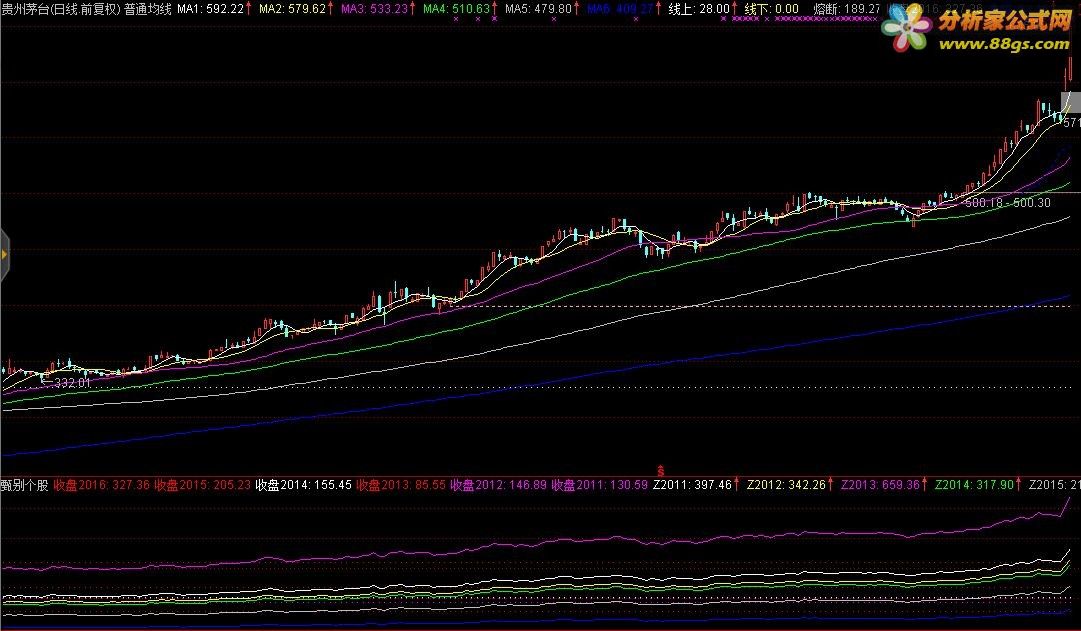Click the Z2012: 342.26 value

(787, 485)
